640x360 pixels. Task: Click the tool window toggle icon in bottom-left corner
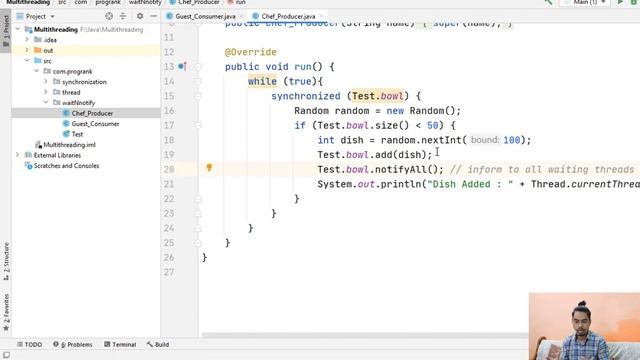point(6,355)
